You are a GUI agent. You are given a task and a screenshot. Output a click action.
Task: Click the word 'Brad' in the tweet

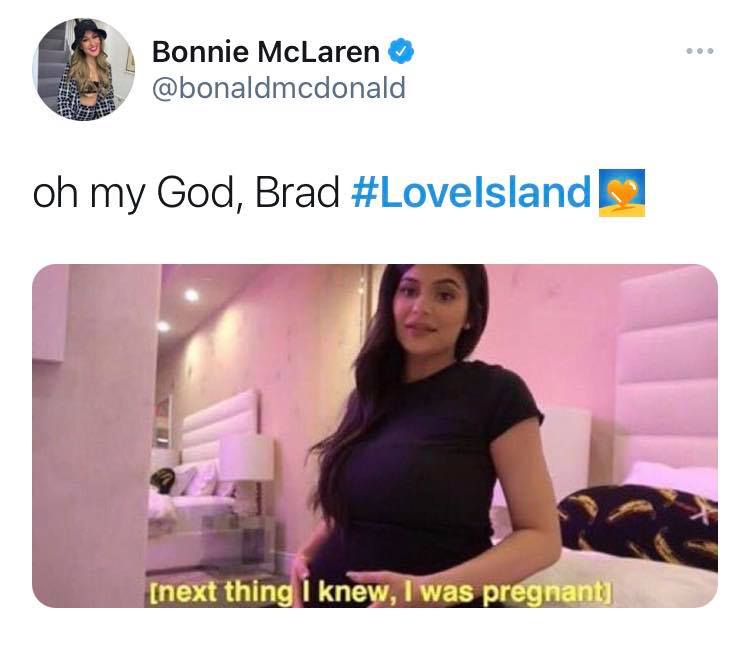pos(297,192)
